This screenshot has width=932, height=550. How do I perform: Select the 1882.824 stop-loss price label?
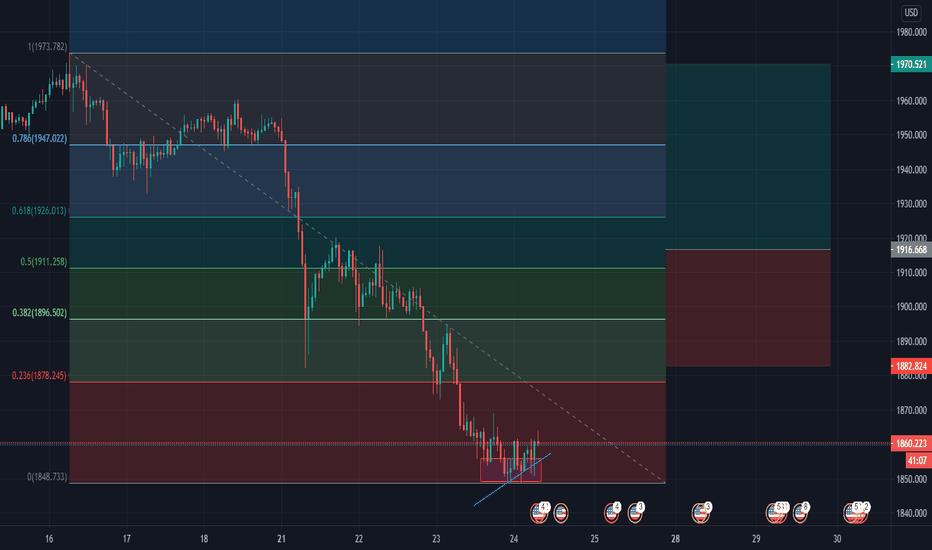[911, 366]
